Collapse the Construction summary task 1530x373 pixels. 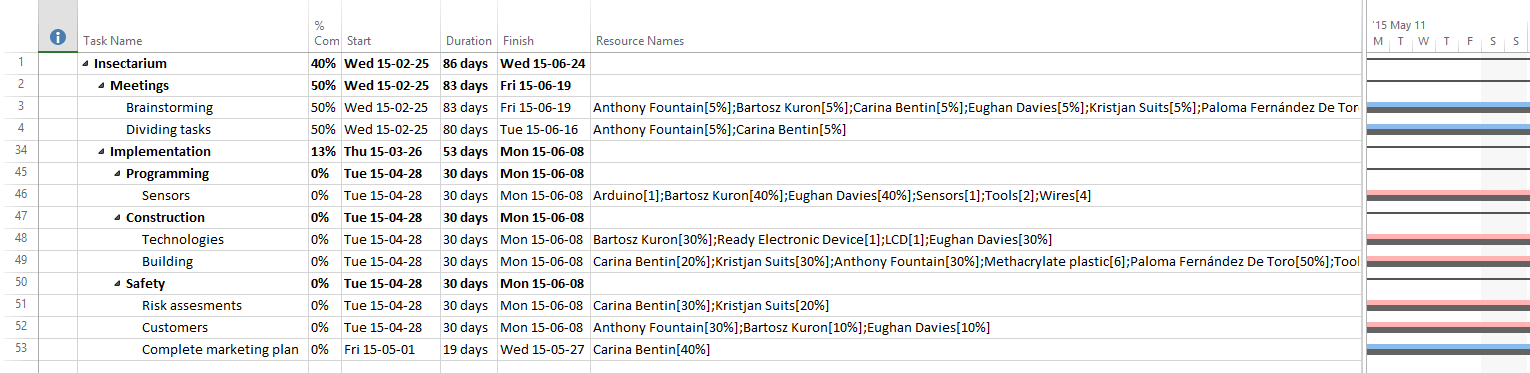pyautogui.click(x=117, y=218)
